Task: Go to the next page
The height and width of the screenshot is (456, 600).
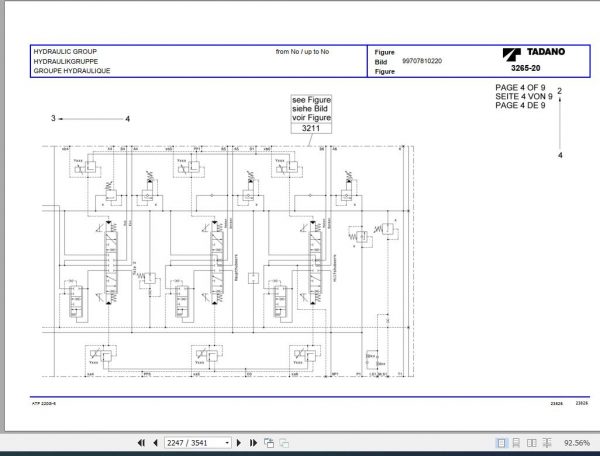Action: click(x=239, y=443)
